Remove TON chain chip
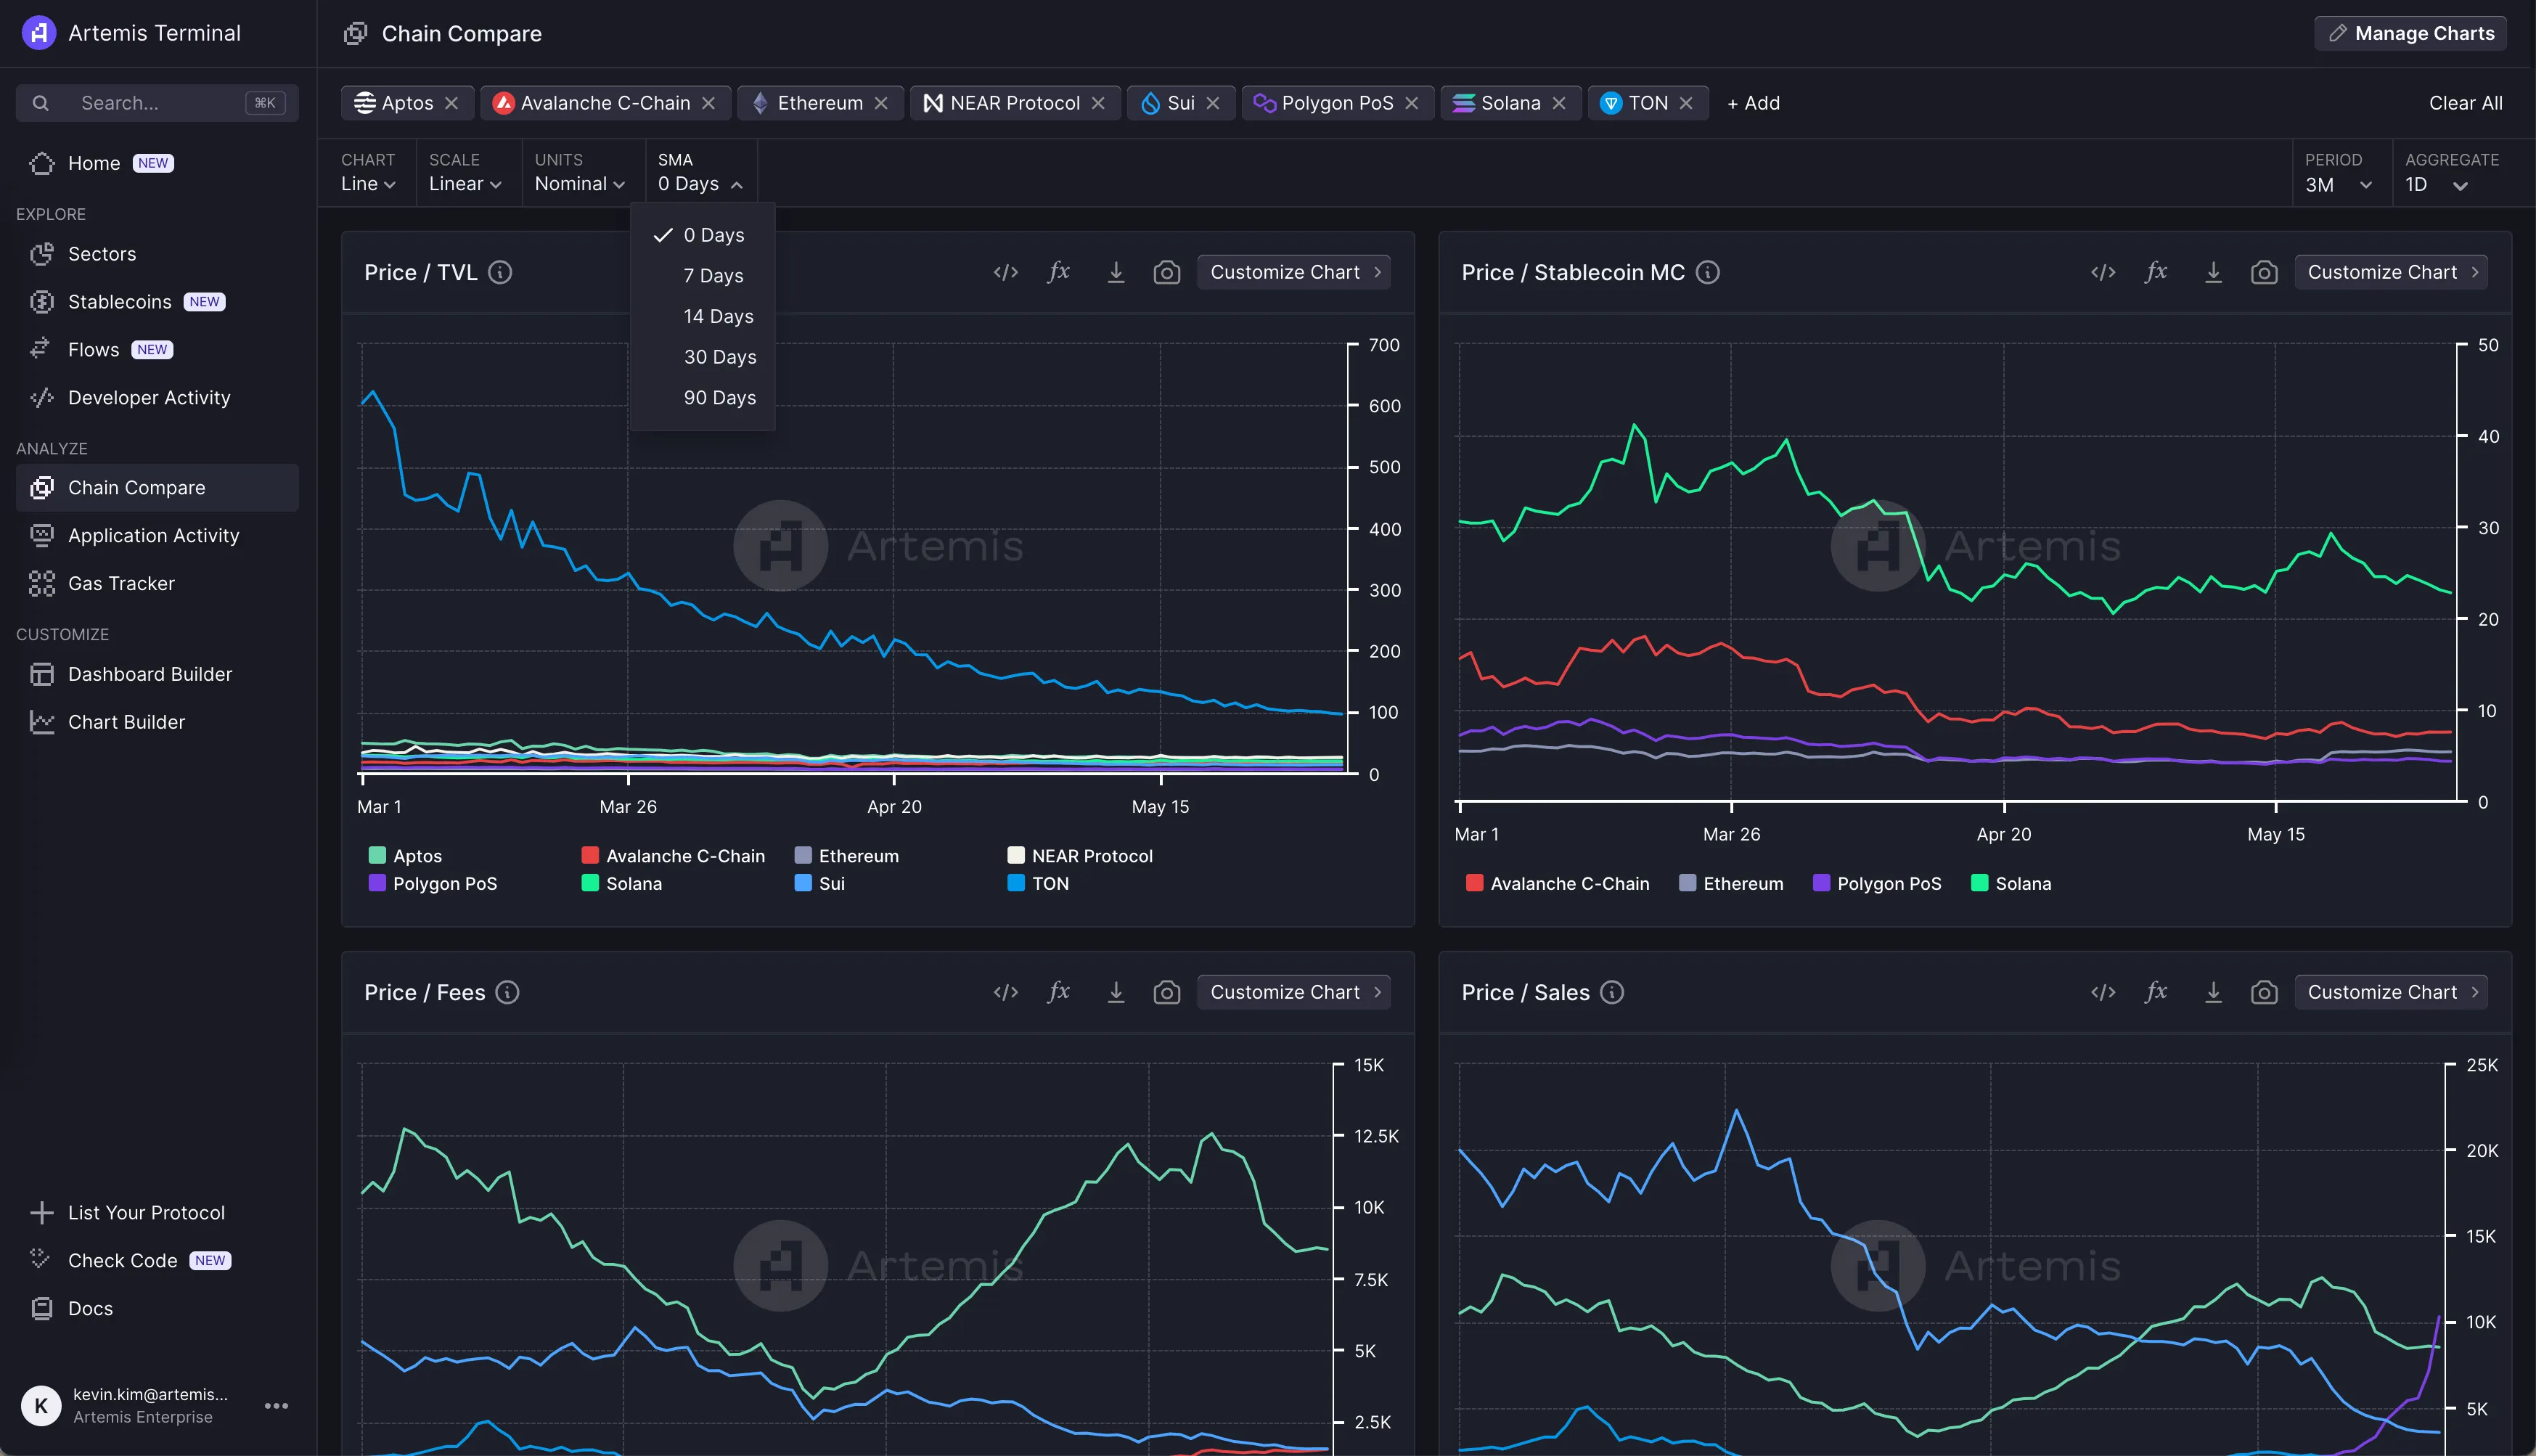2536x1456 pixels. click(1686, 103)
